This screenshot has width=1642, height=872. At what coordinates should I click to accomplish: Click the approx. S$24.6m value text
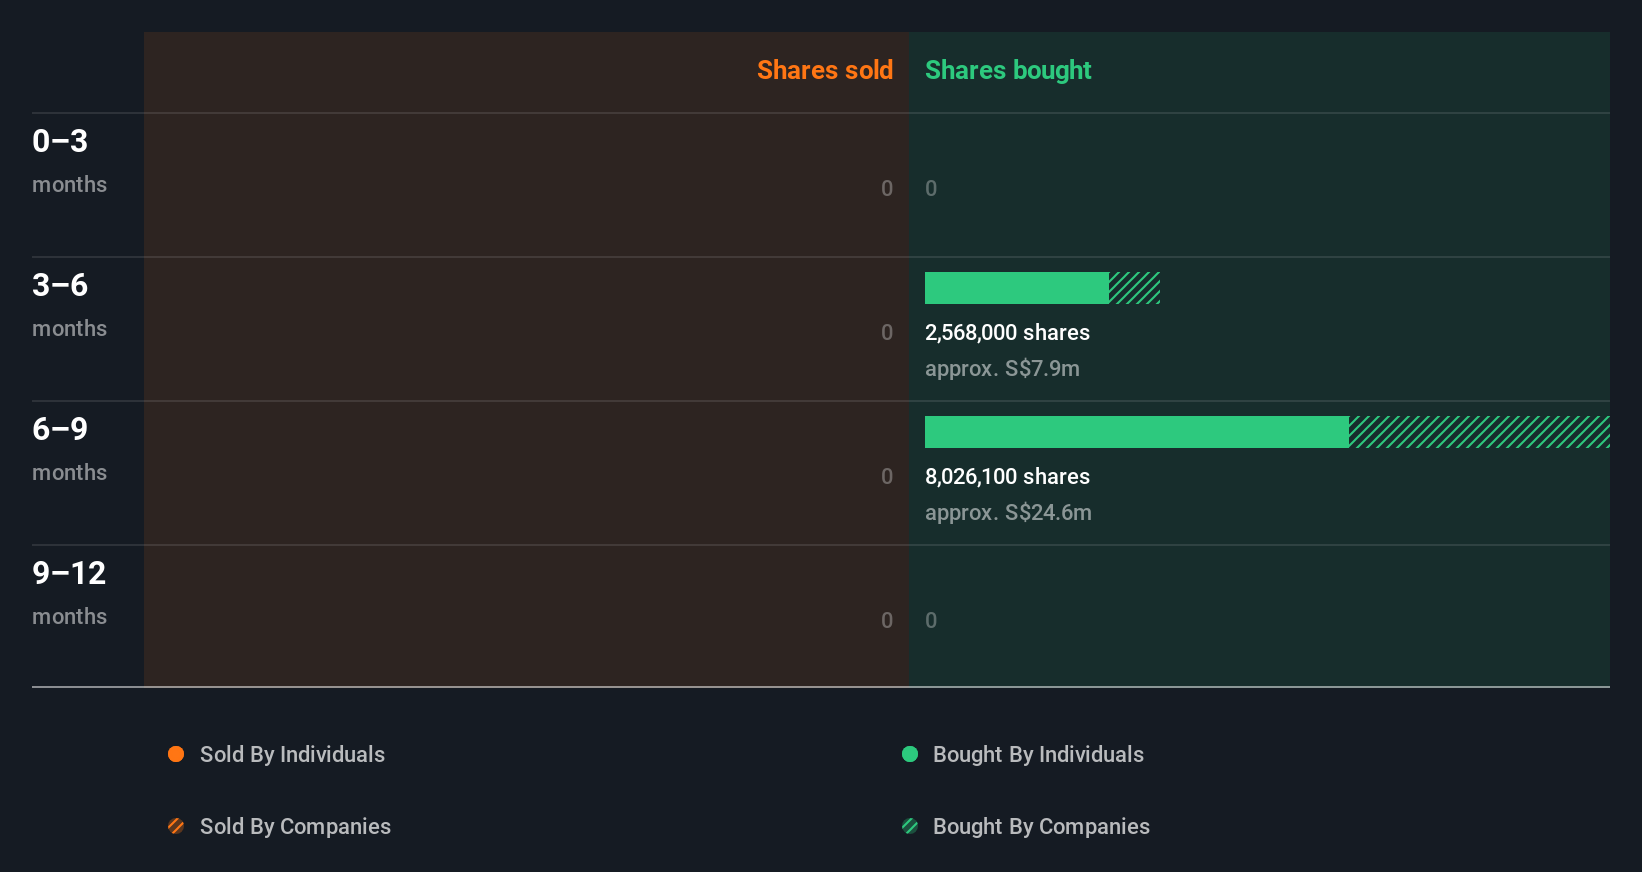[1008, 512]
